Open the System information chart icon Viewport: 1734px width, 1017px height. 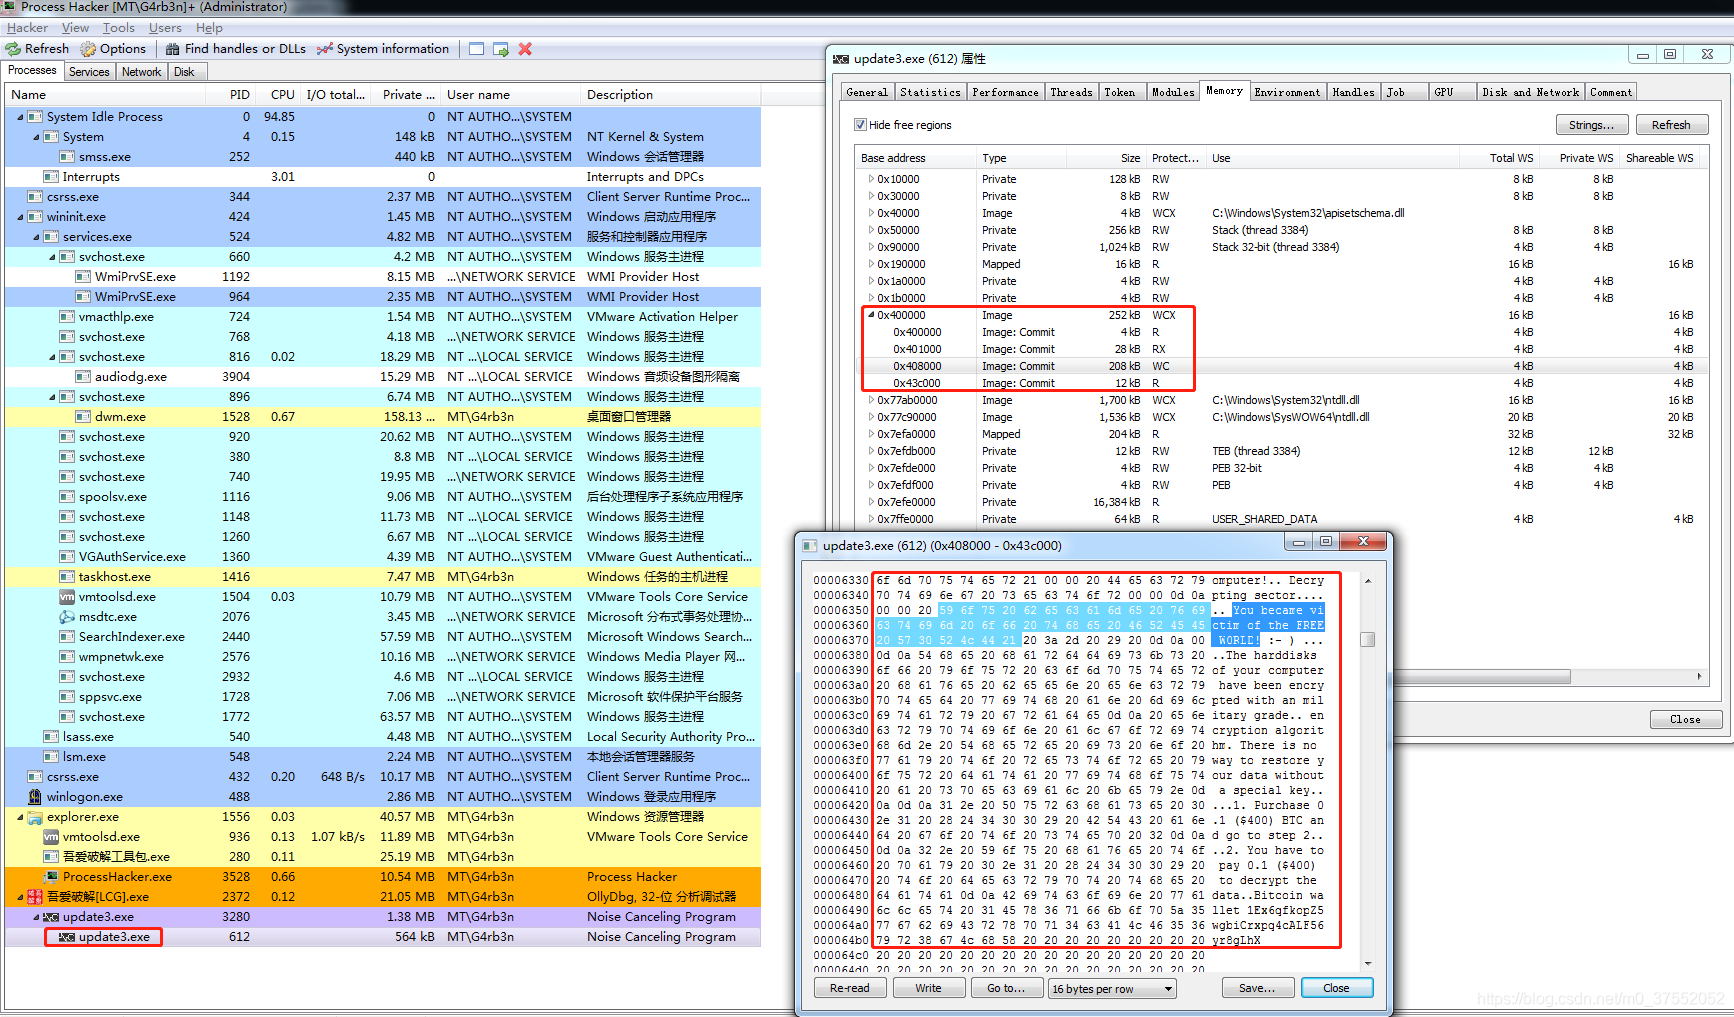pos(325,49)
